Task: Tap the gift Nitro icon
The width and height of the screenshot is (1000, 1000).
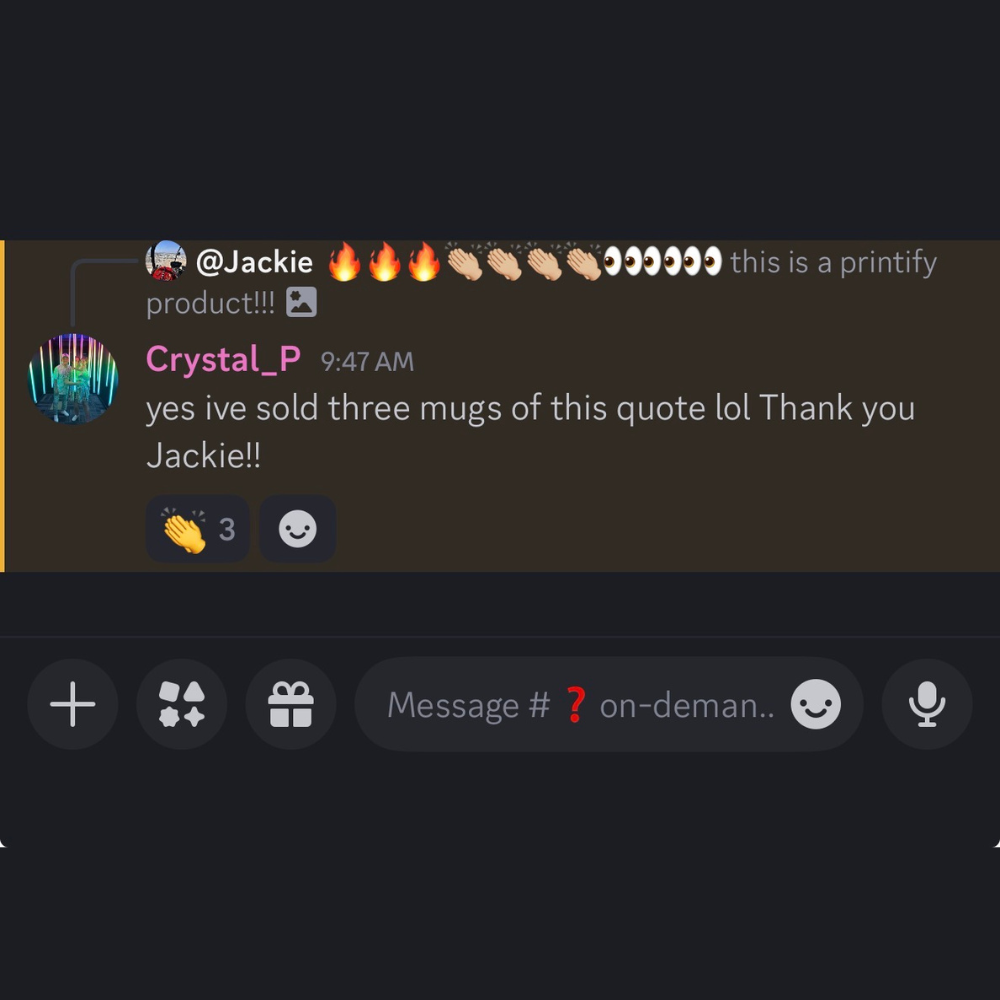Action: point(291,704)
